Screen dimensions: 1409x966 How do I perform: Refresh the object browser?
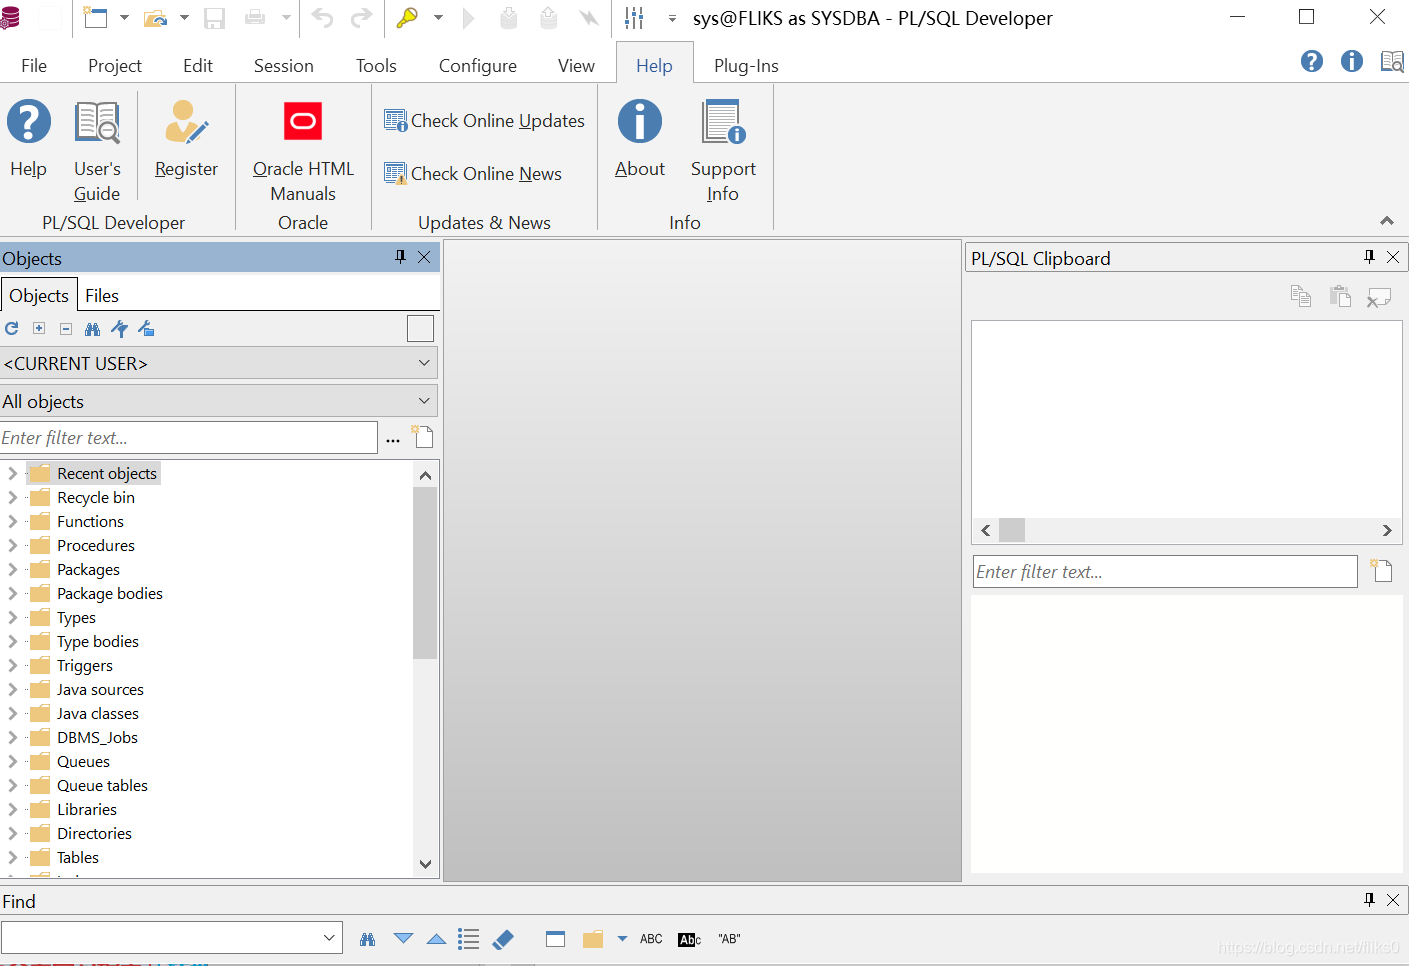(12, 328)
